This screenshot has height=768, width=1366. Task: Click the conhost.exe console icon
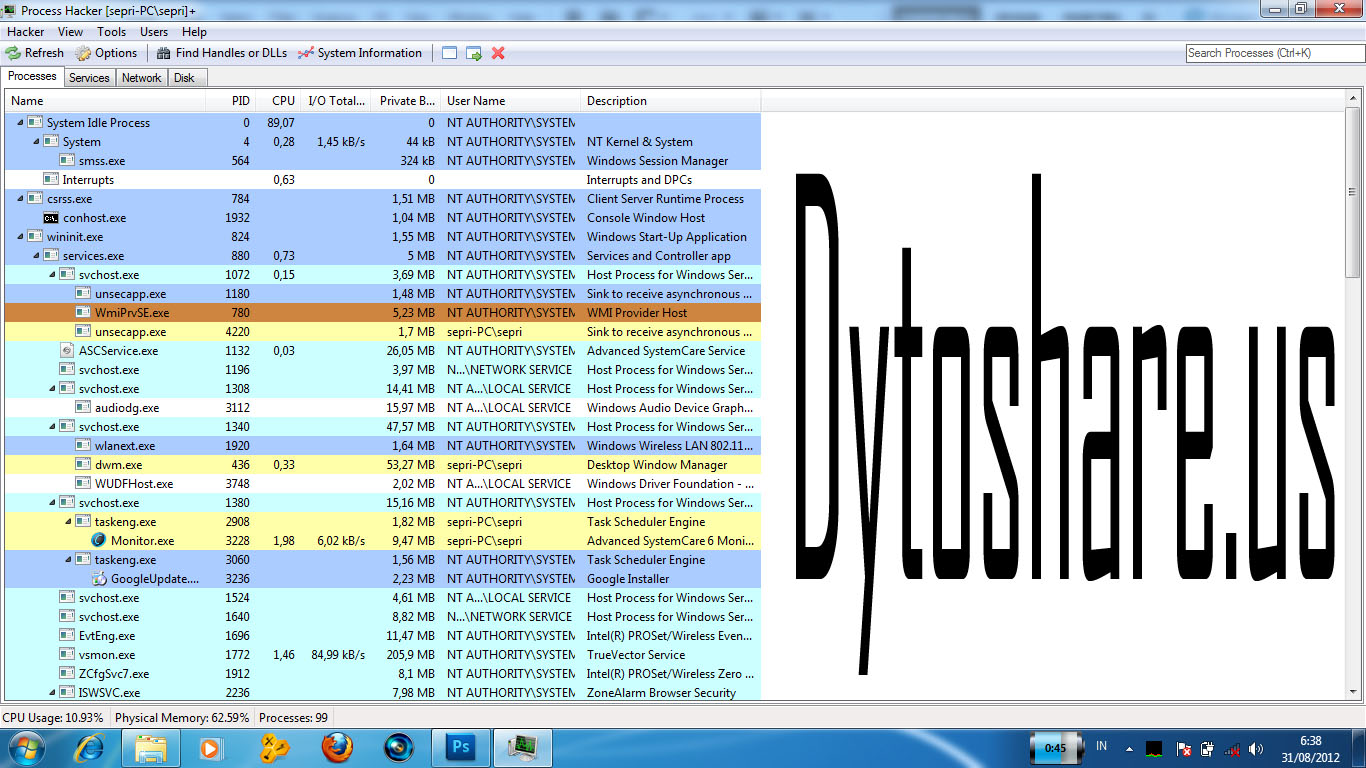pos(51,218)
